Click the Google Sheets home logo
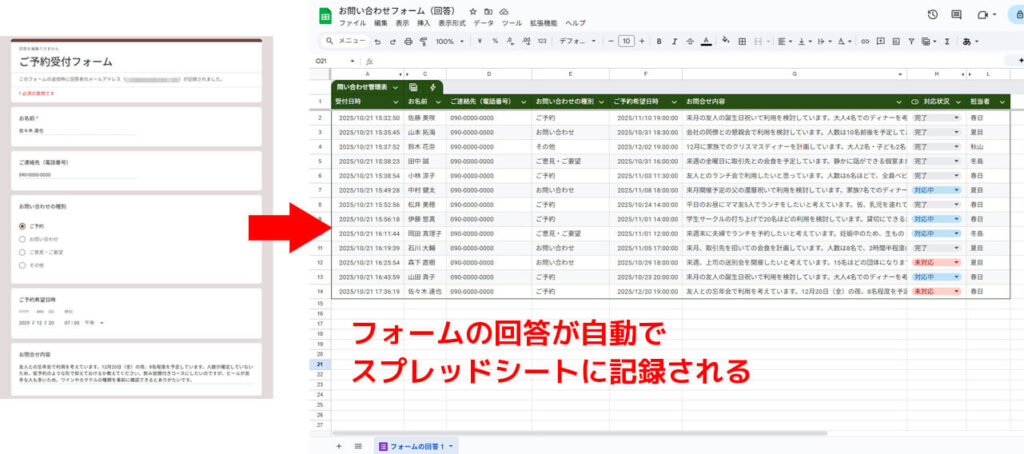Screen dimensions: 1024x454 tap(325, 16)
